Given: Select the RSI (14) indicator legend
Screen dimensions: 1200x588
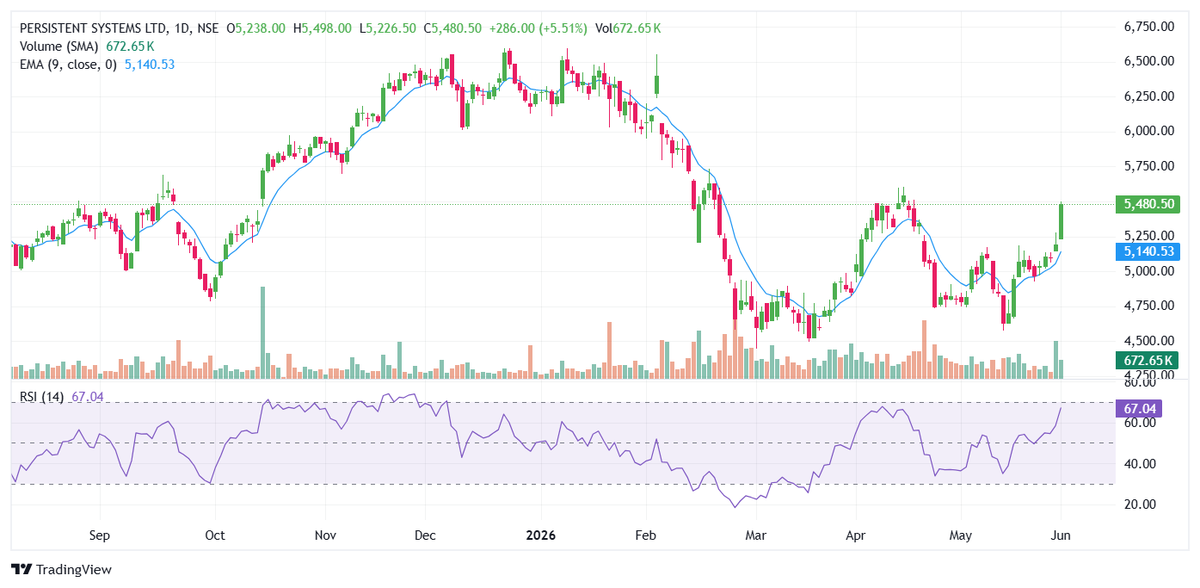Looking at the screenshot, I should (43, 397).
